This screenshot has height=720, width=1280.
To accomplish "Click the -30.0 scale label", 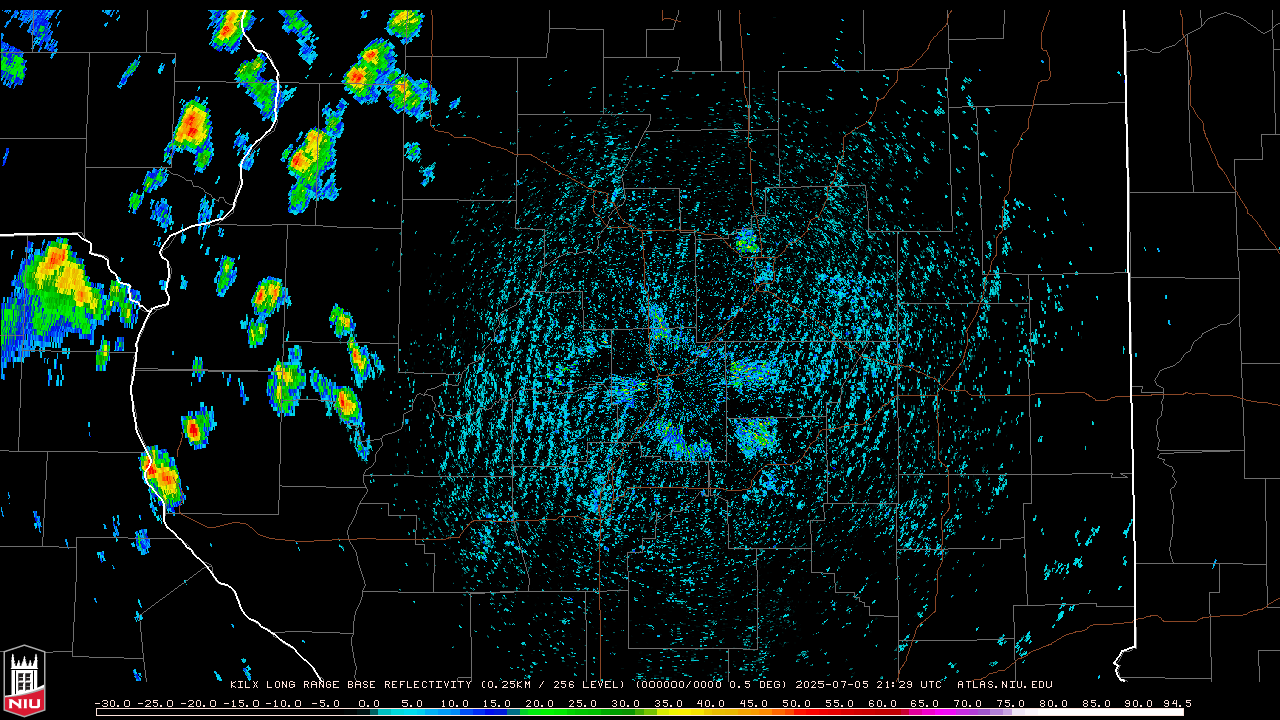I will coord(112,703).
